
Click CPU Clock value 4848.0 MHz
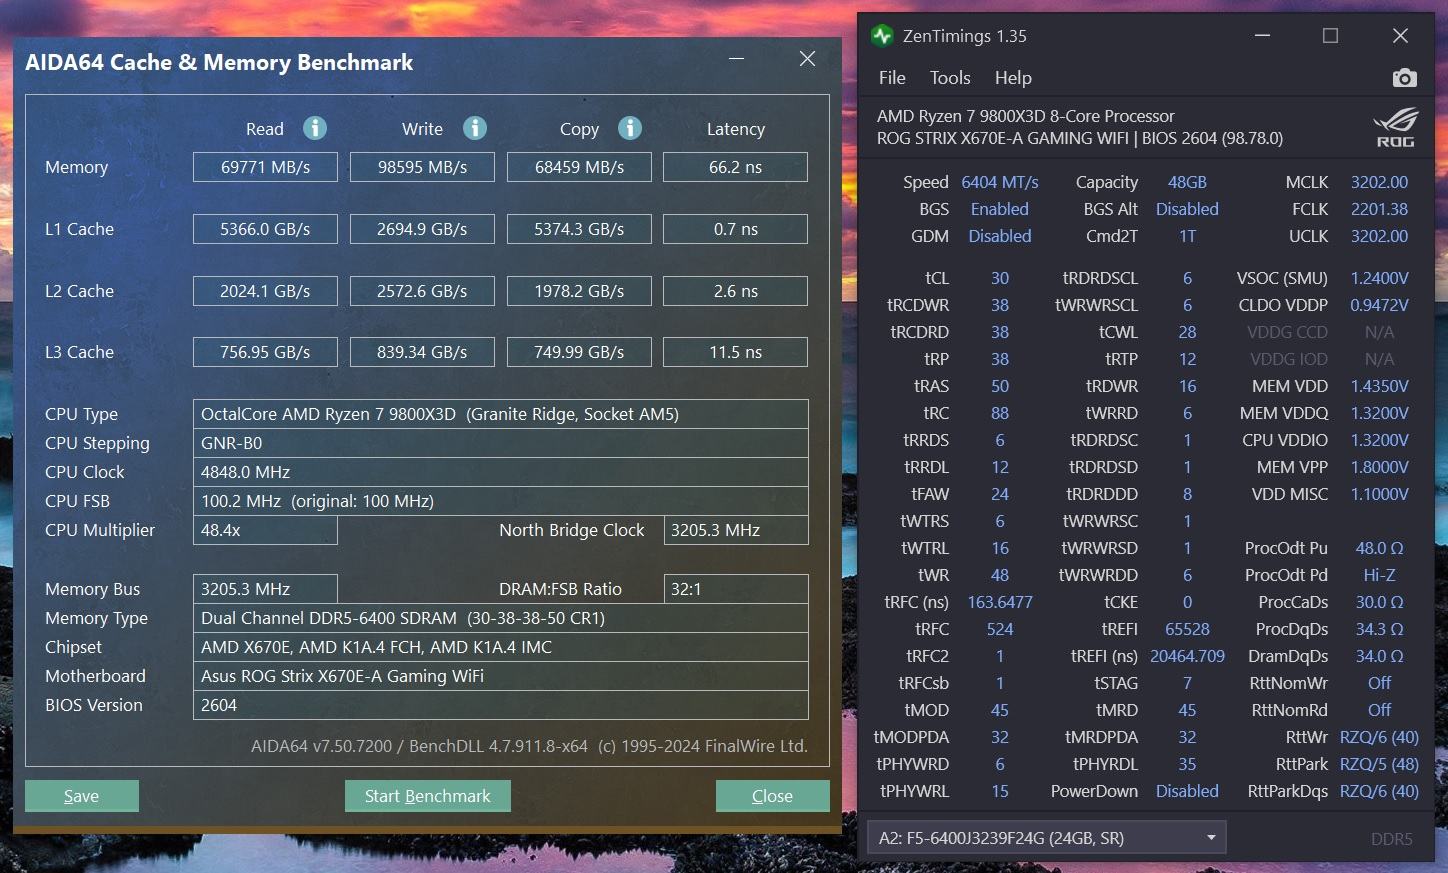pyautogui.click(x=500, y=472)
